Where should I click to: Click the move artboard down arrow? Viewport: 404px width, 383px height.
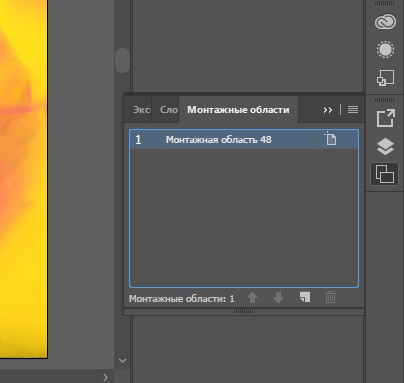[x=278, y=297]
